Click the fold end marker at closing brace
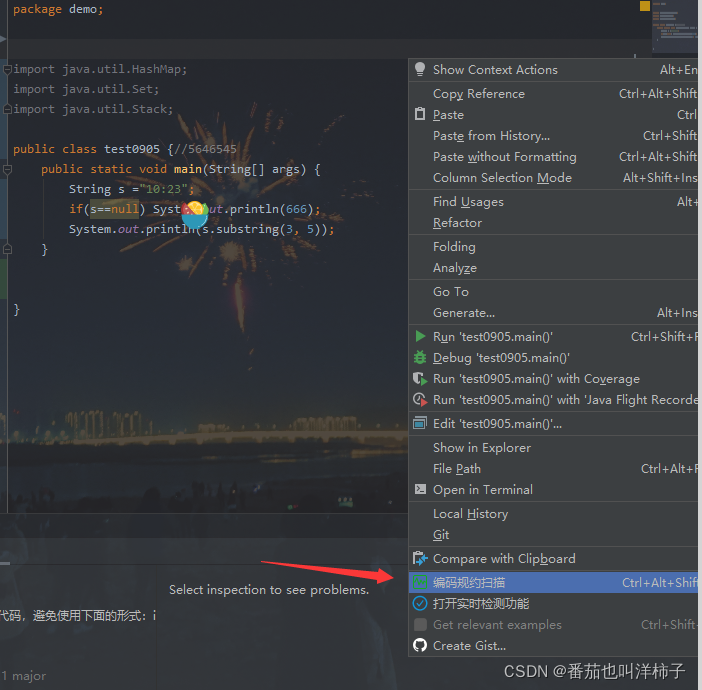 [7, 249]
